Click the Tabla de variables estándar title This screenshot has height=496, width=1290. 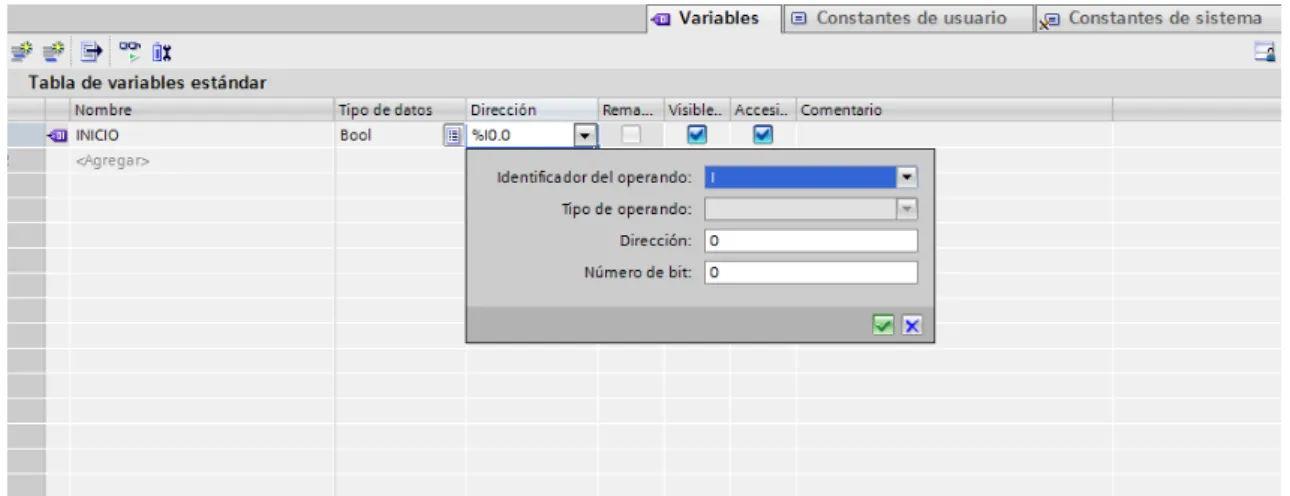pyautogui.click(x=147, y=82)
